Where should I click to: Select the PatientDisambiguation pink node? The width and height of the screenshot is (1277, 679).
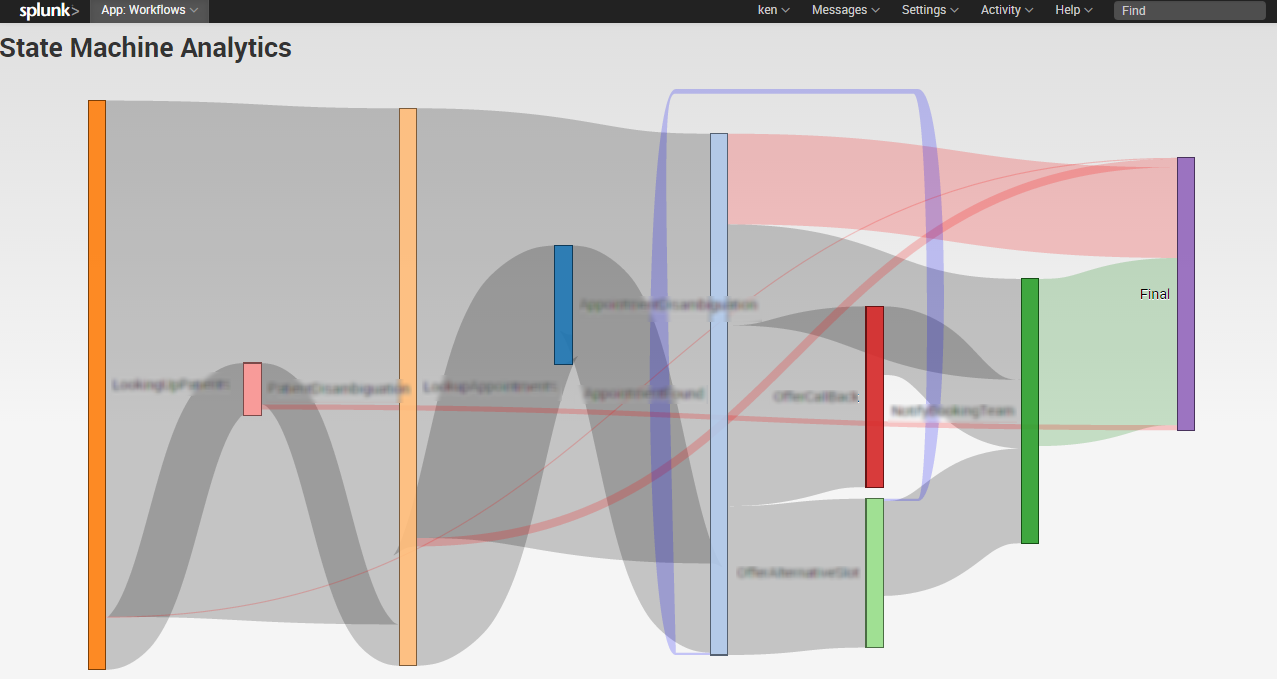click(x=252, y=388)
